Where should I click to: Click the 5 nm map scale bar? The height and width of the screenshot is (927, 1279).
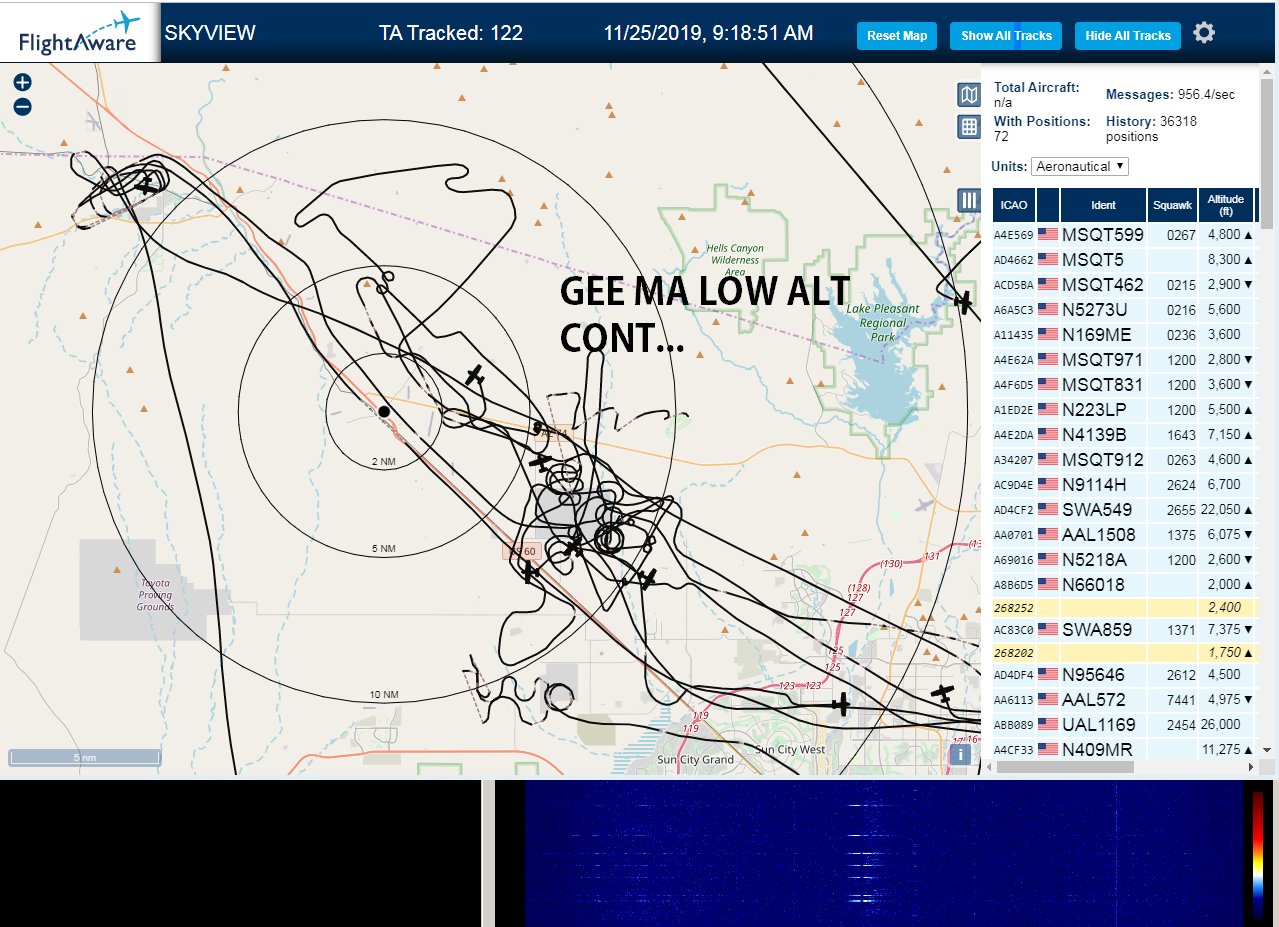[85, 757]
